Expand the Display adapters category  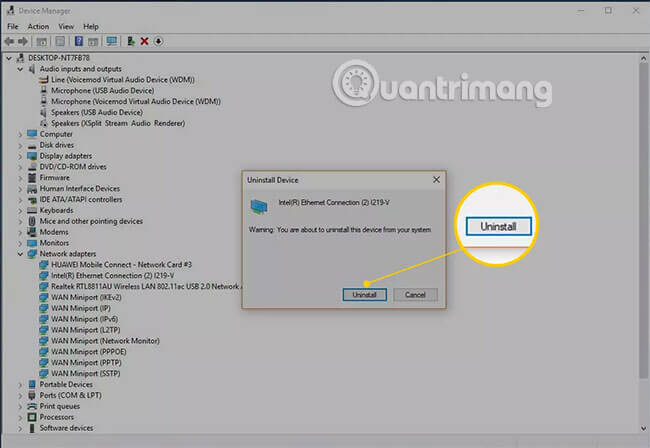click(x=20, y=156)
